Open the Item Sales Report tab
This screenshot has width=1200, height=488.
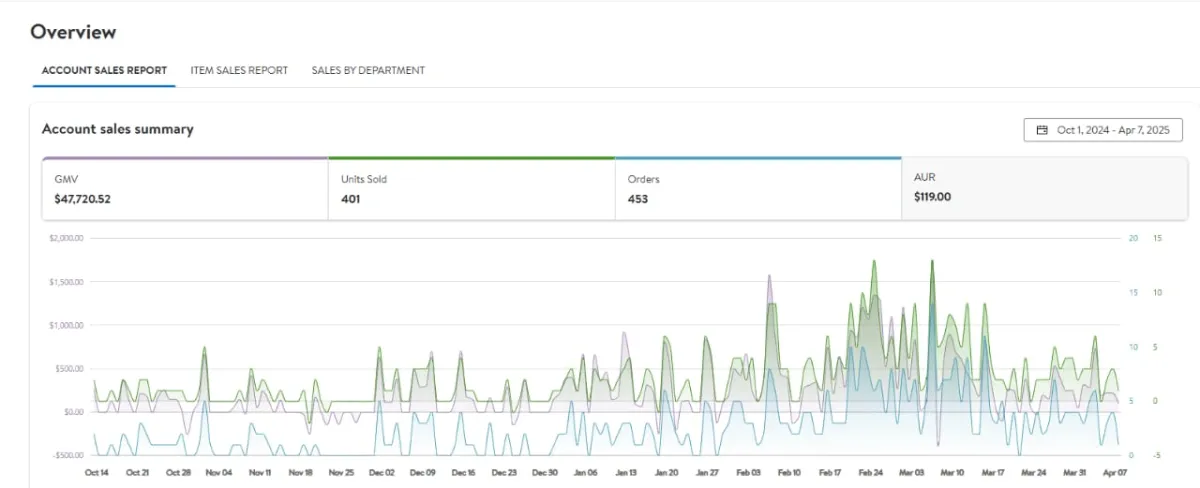[x=239, y=71]
